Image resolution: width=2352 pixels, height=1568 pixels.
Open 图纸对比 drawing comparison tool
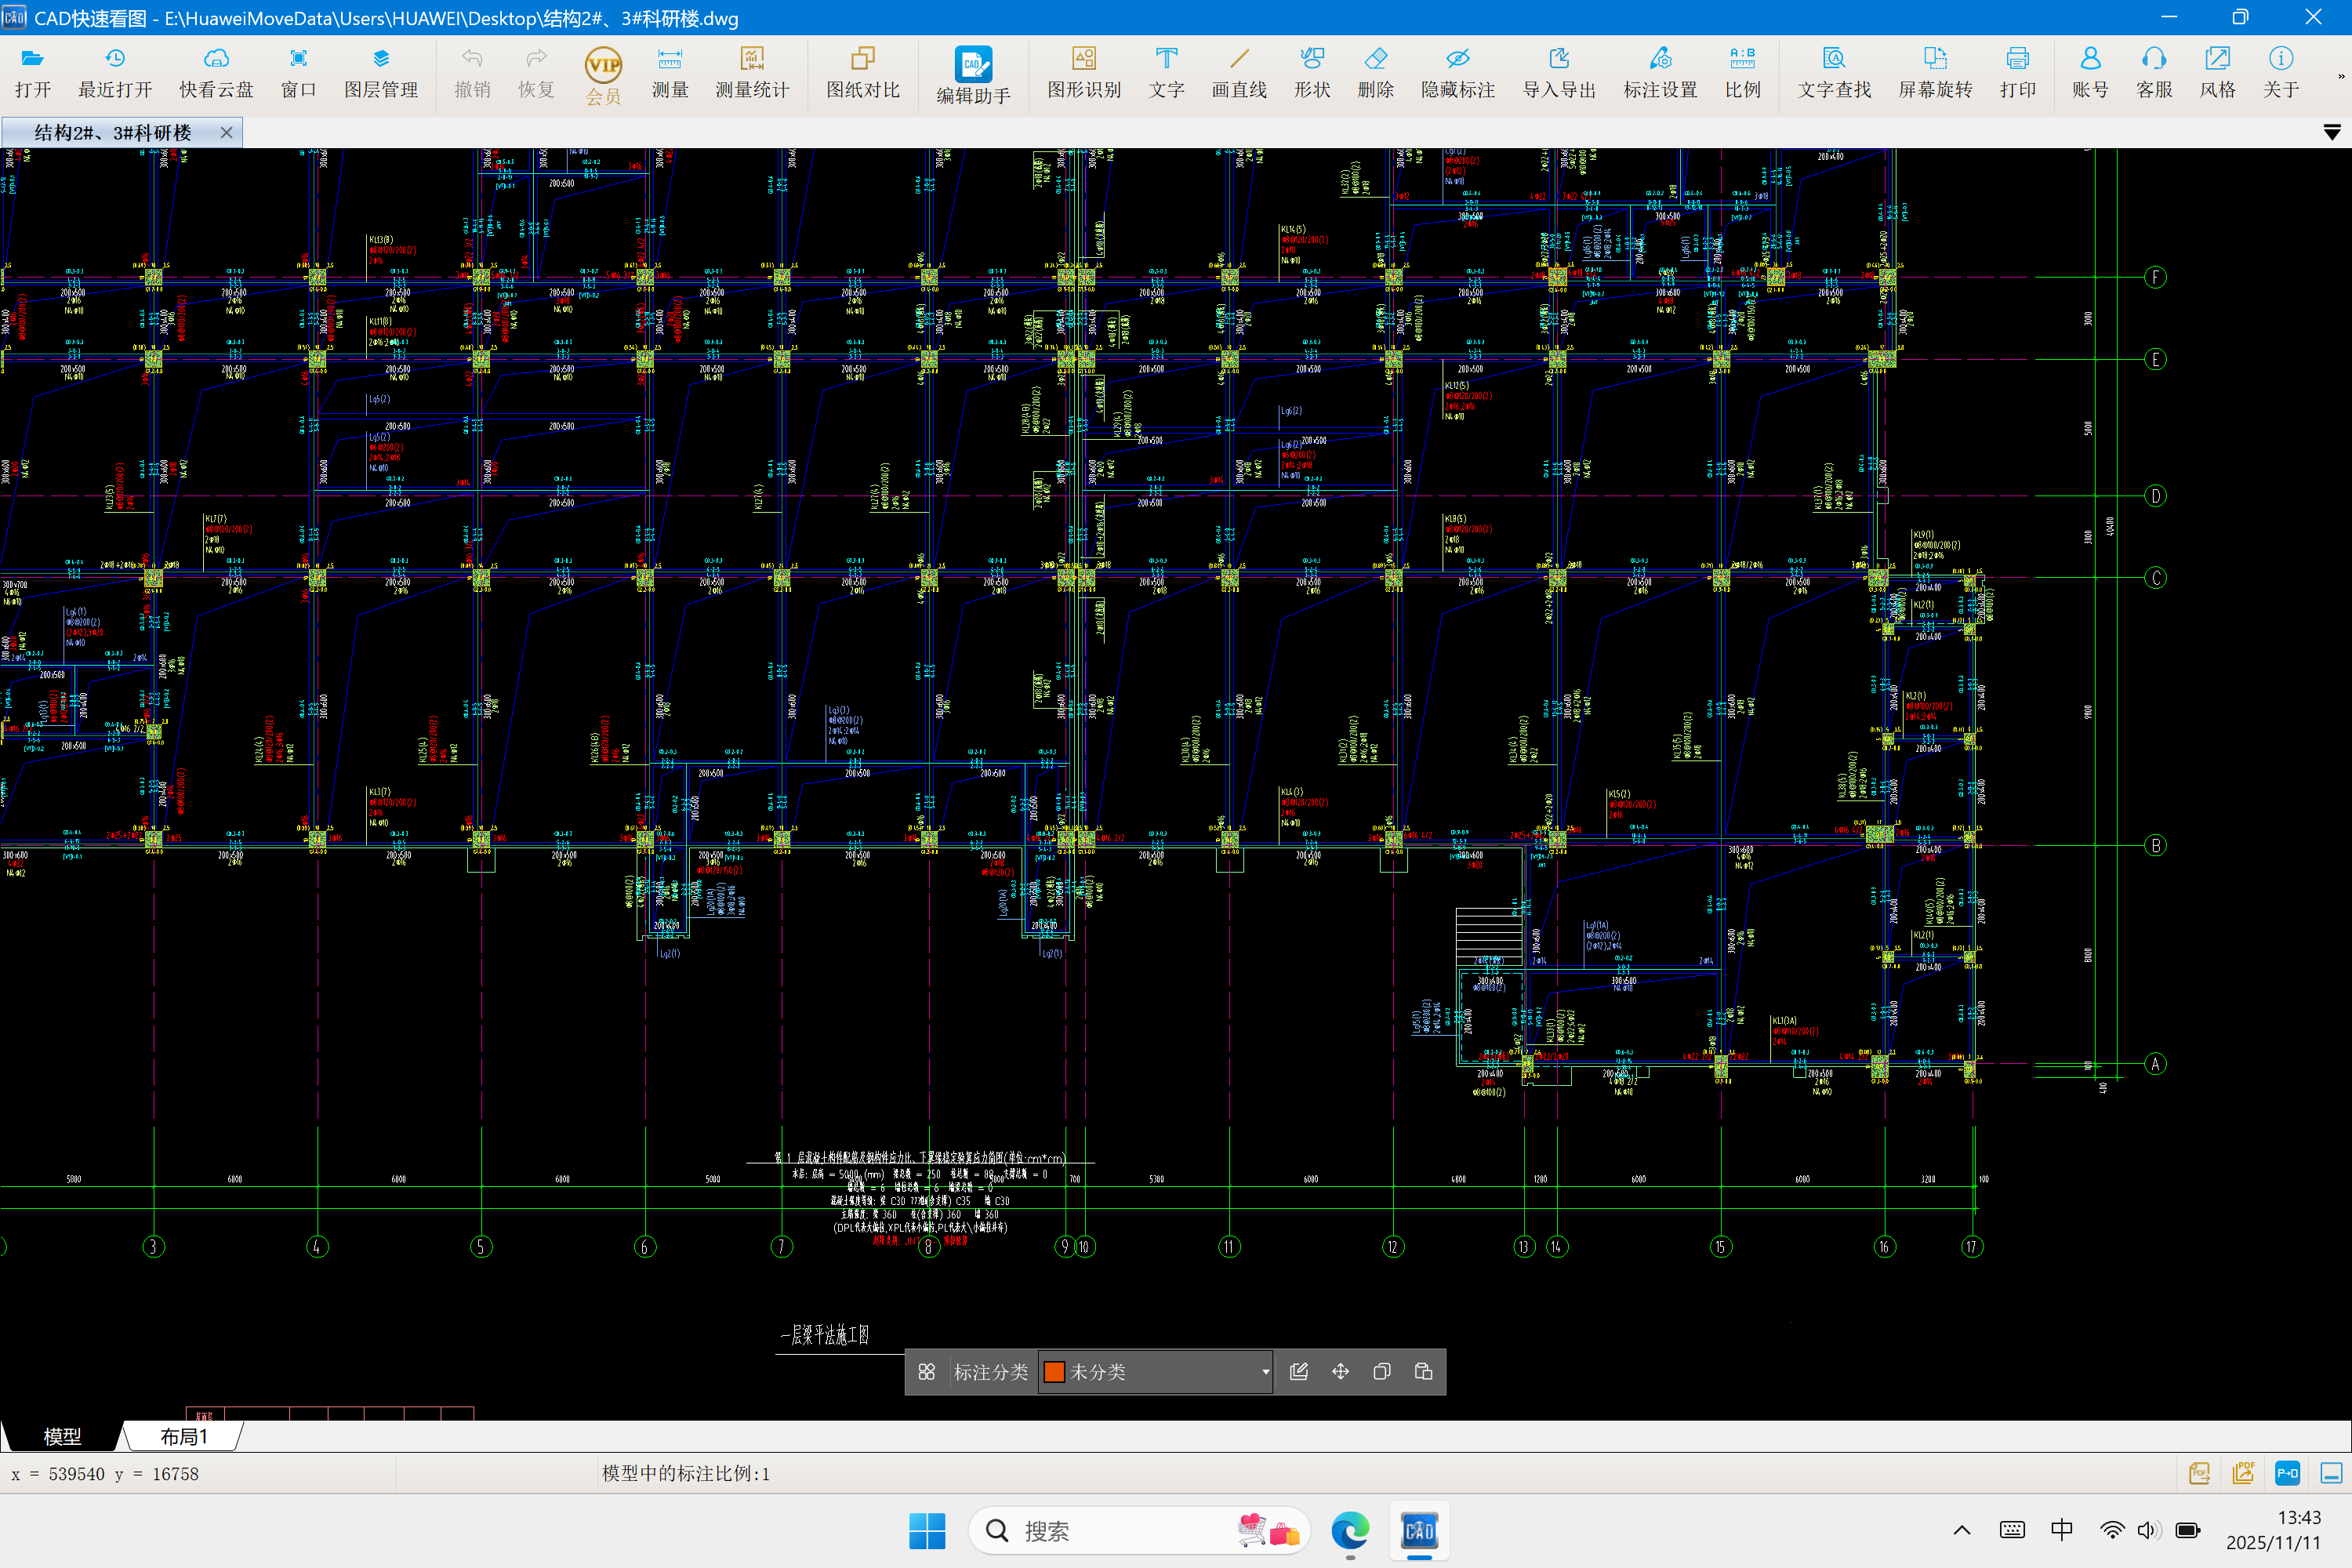(x=862, y=72)
